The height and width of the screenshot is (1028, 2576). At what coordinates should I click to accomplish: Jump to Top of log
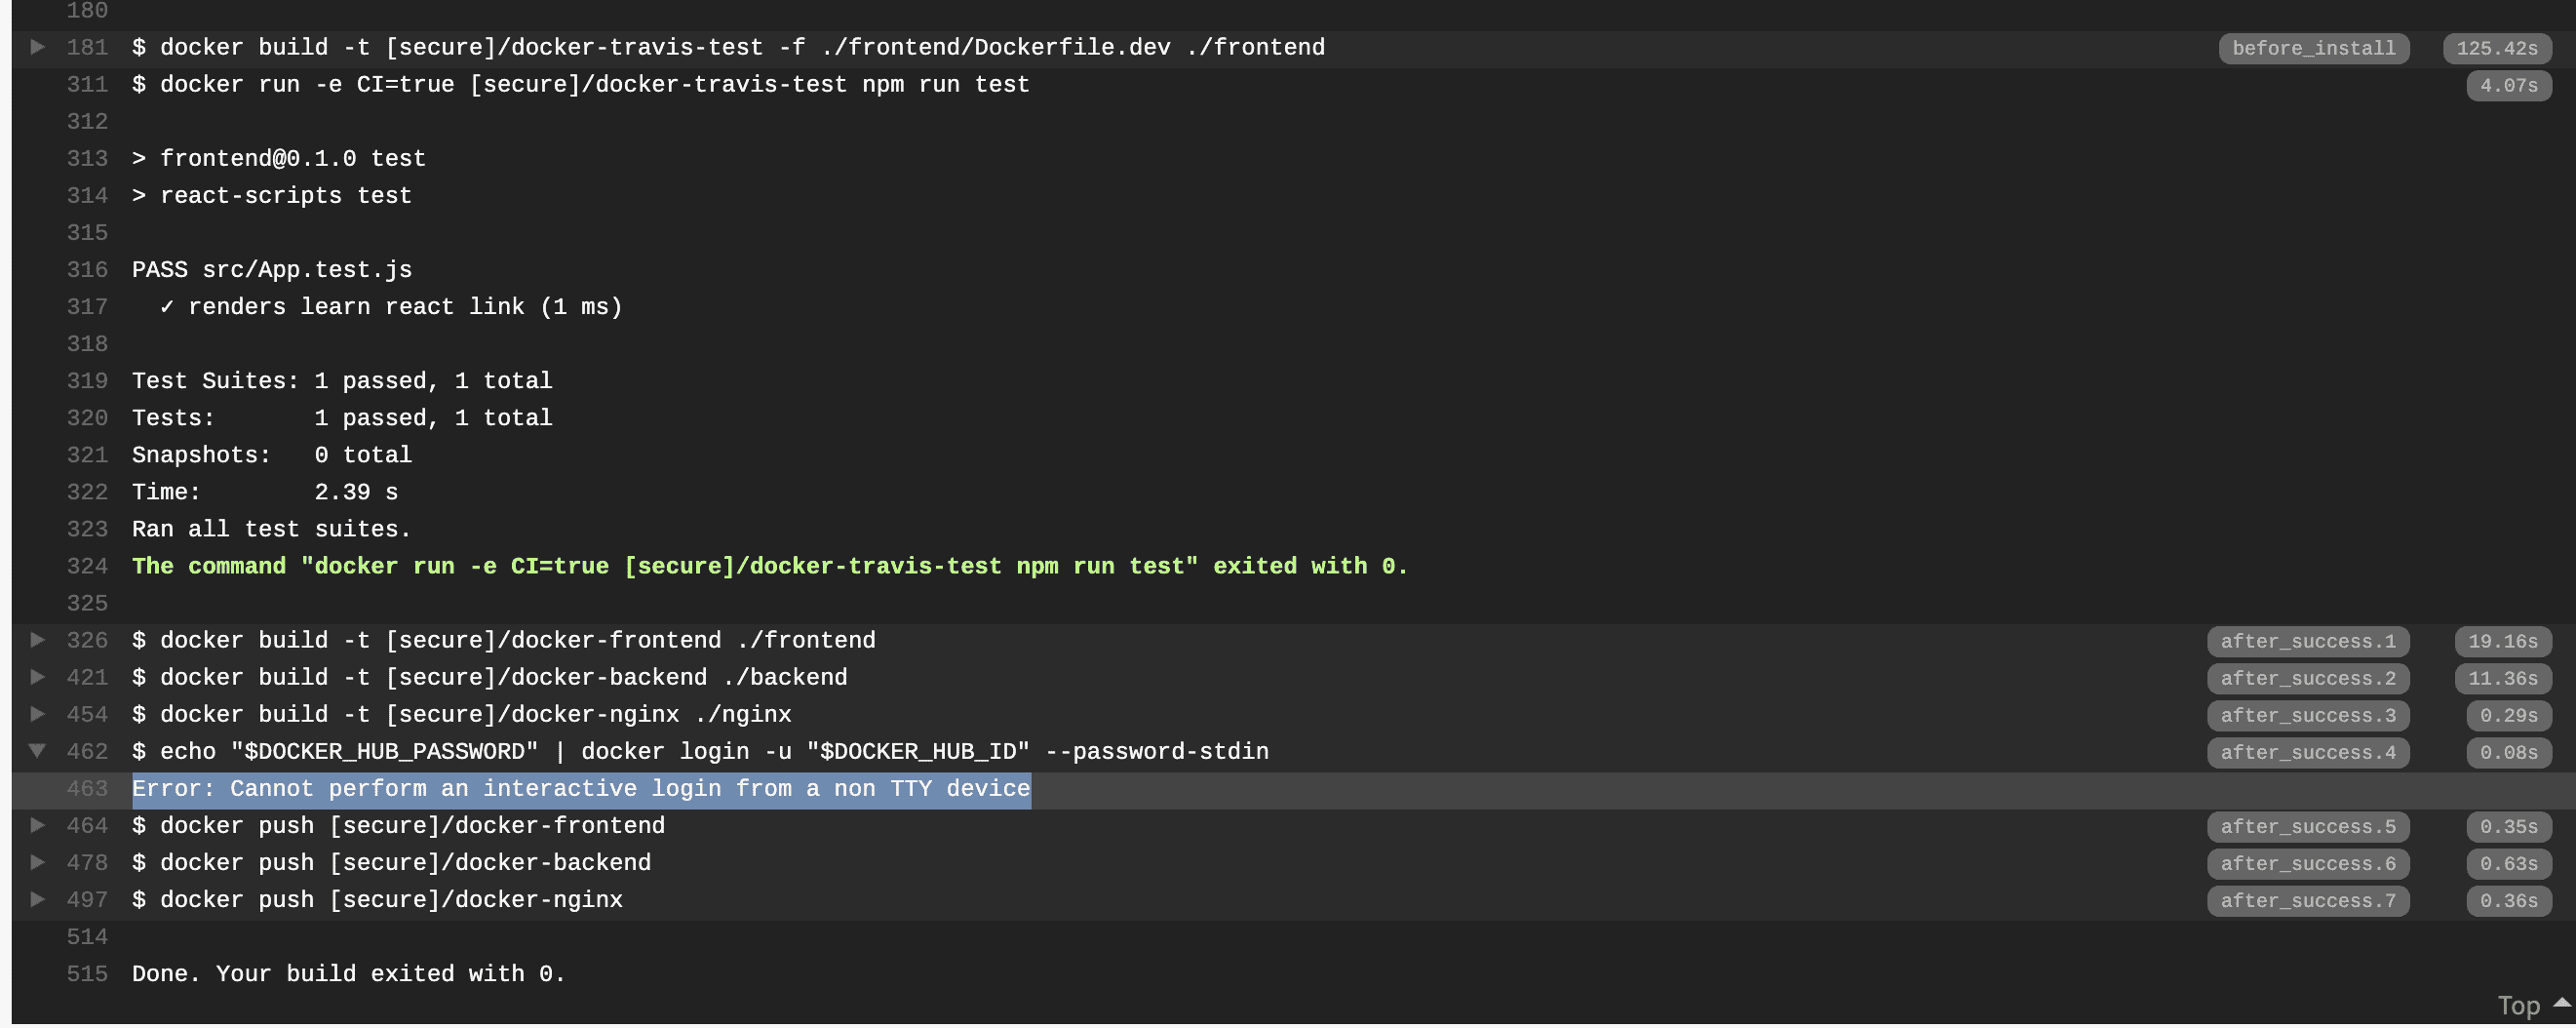(x=2532, y=1005)
